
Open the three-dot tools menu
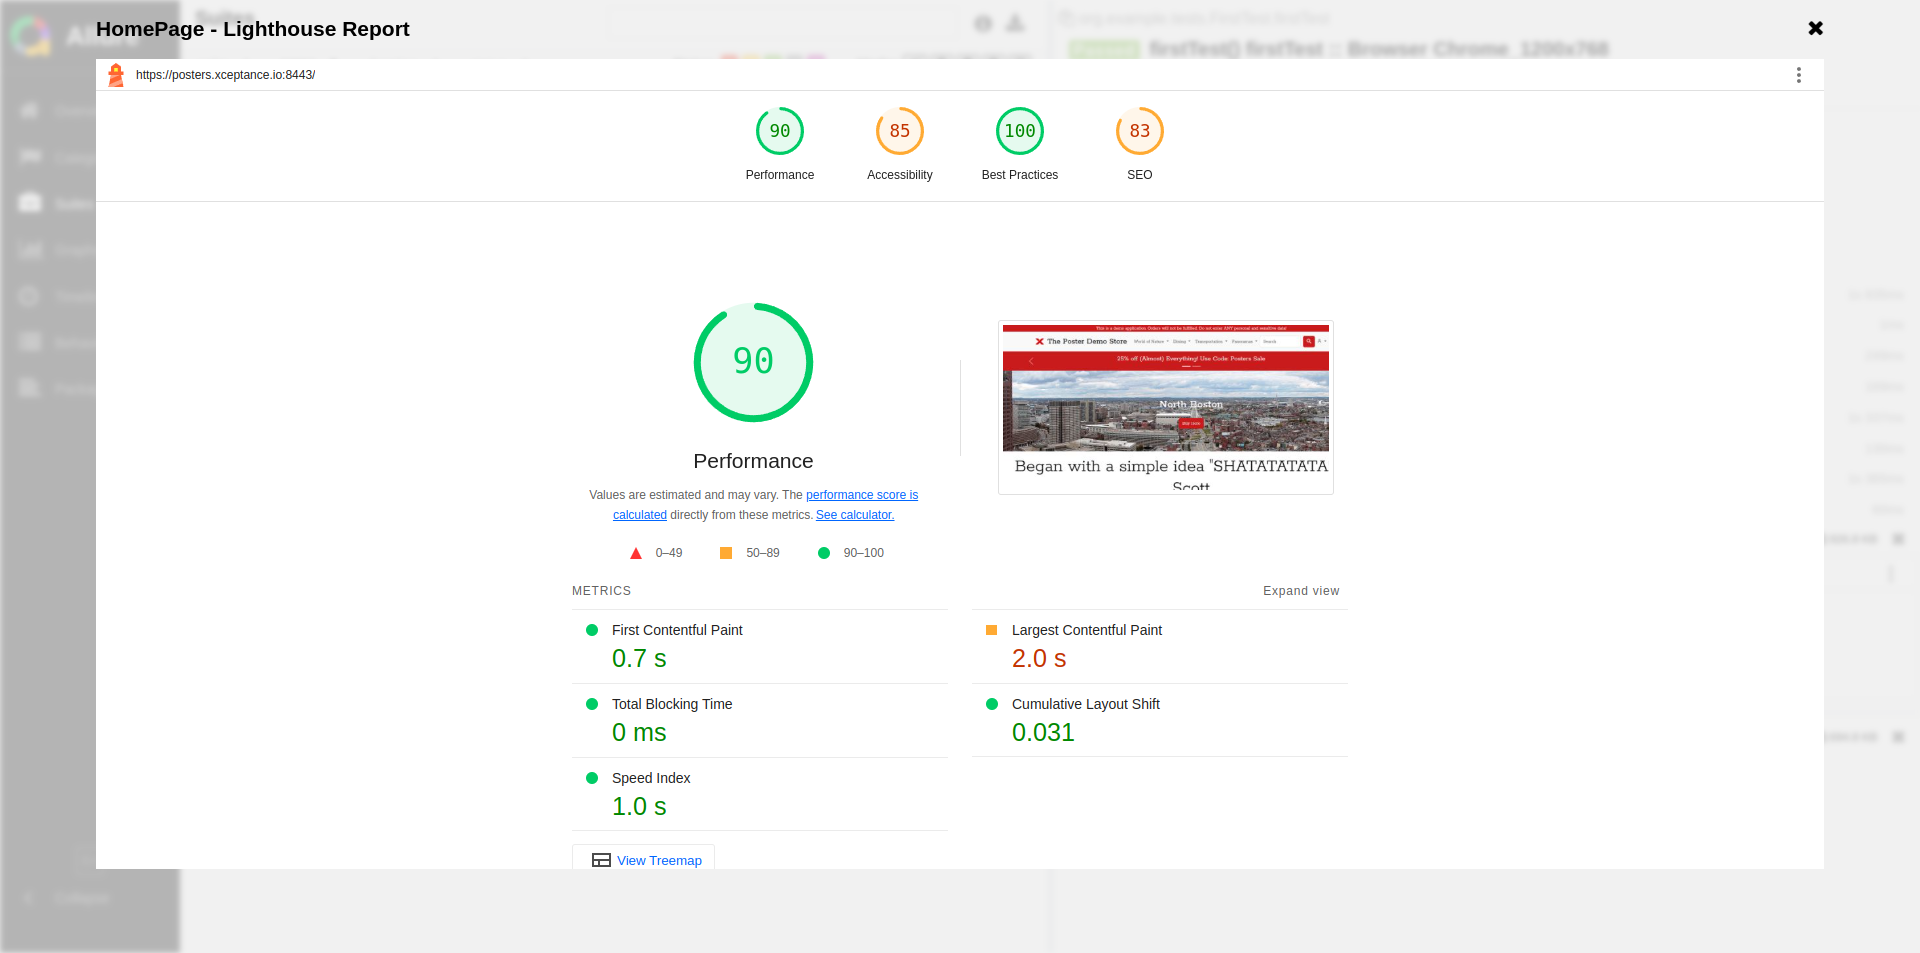(1798, 75)
